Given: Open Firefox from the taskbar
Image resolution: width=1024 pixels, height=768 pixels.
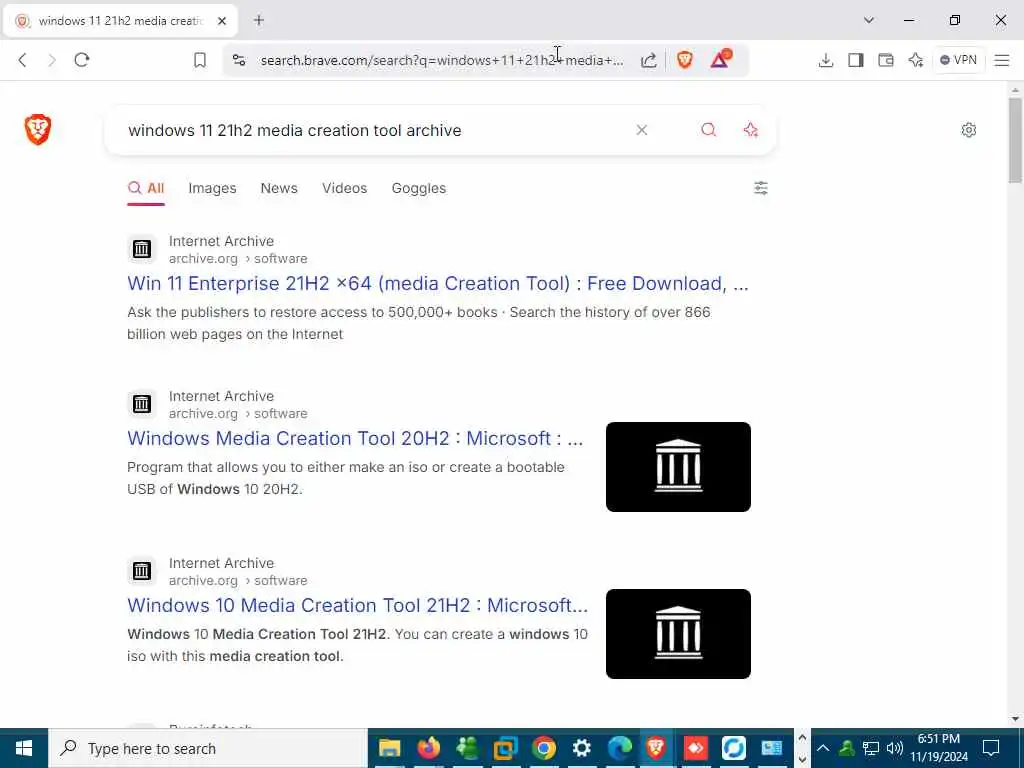Looking at the screenshot, I should coord(428,748).
